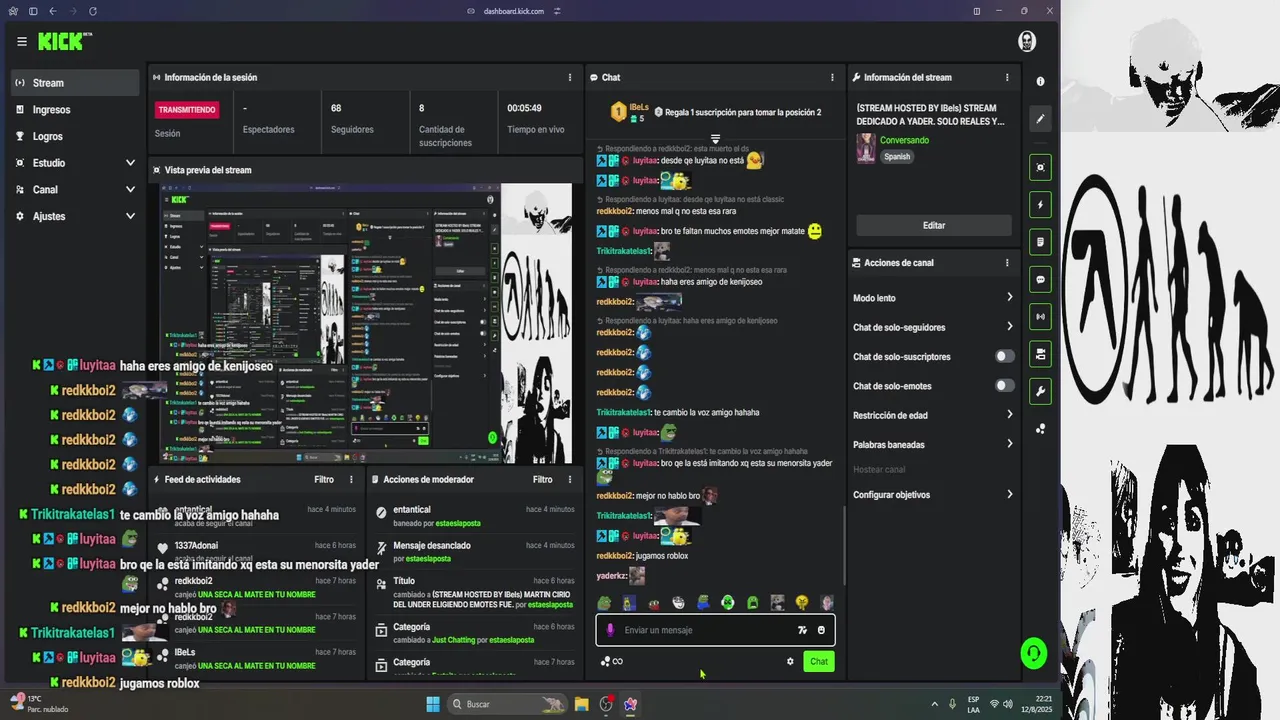Click the purple microphone icon in message box
This screenshot has width=1280, height=720.
[x=610, y=630]
